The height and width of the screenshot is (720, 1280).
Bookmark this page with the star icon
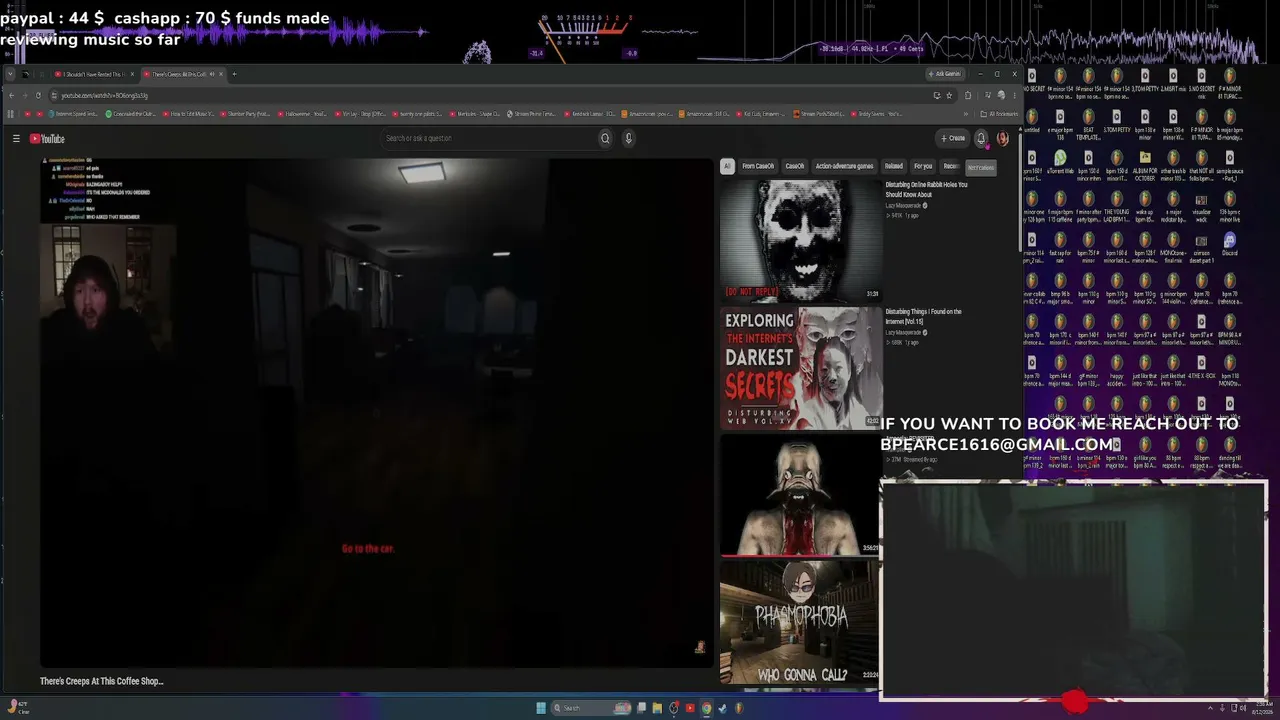(949, 95)
